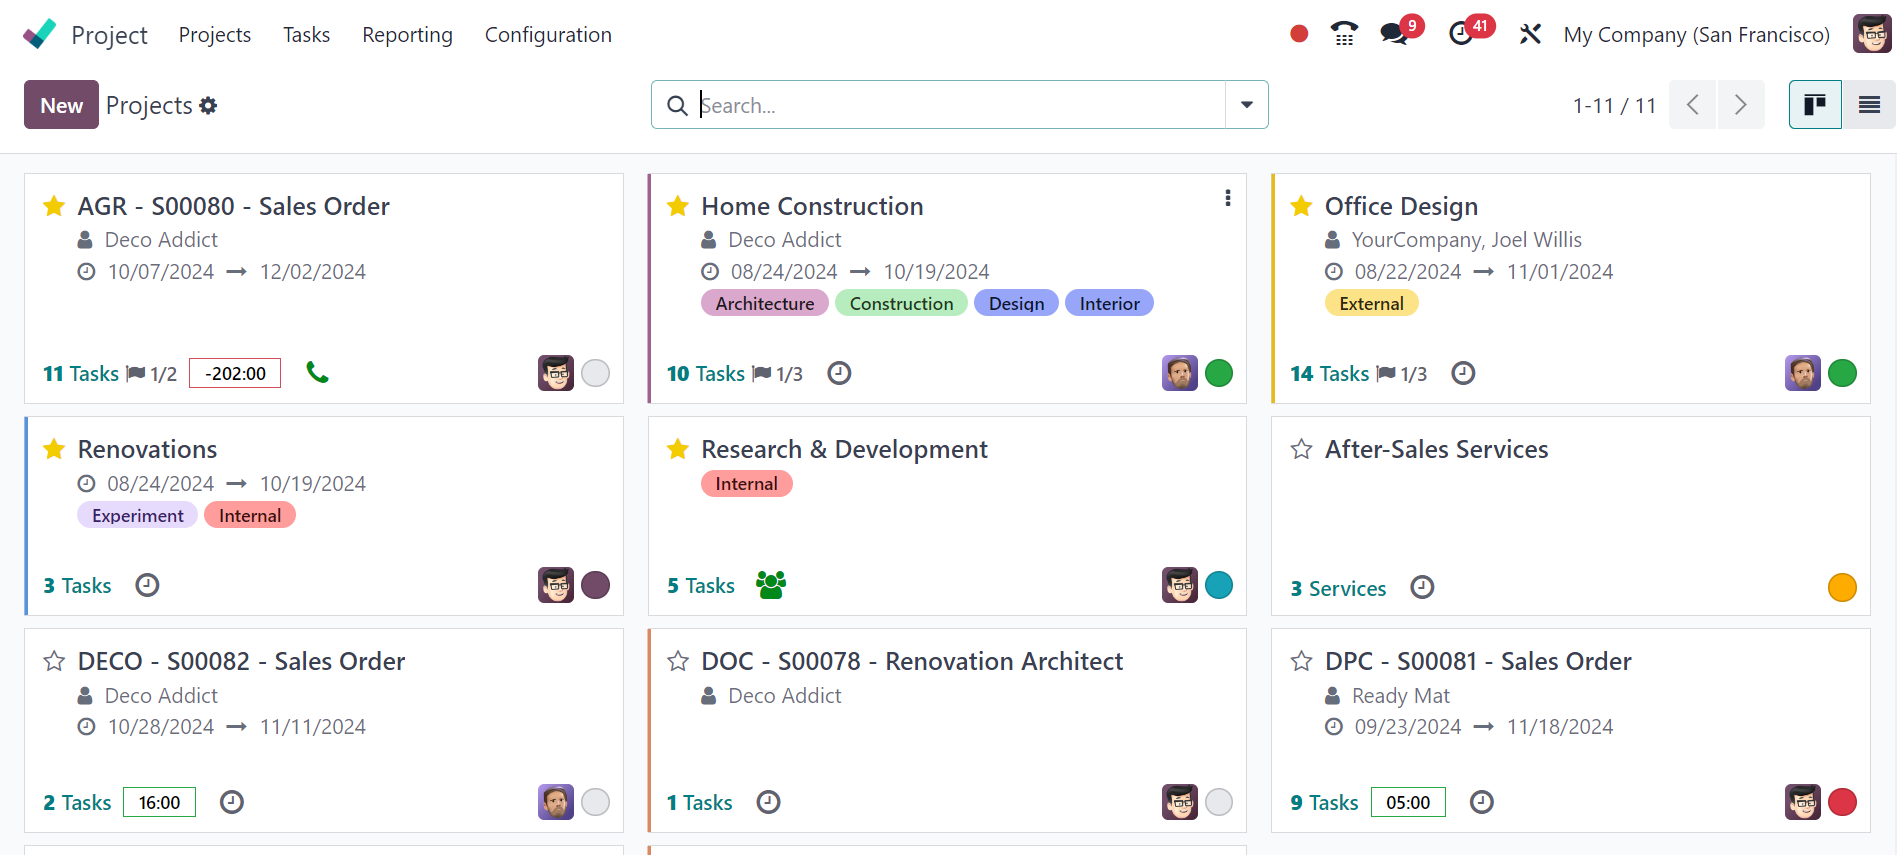Unfavorite AGR - S00080 star
Image resolution: width=1897 pixels, height=855 pixels.
(54, 206)
